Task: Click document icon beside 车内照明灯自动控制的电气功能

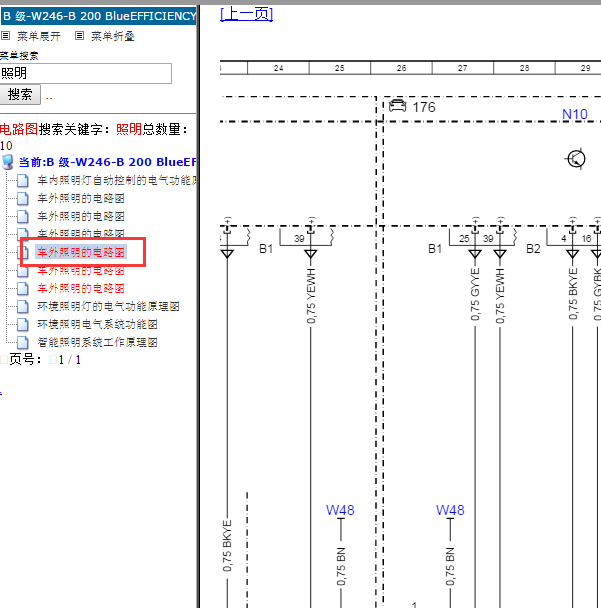Action: coord(22,180)
